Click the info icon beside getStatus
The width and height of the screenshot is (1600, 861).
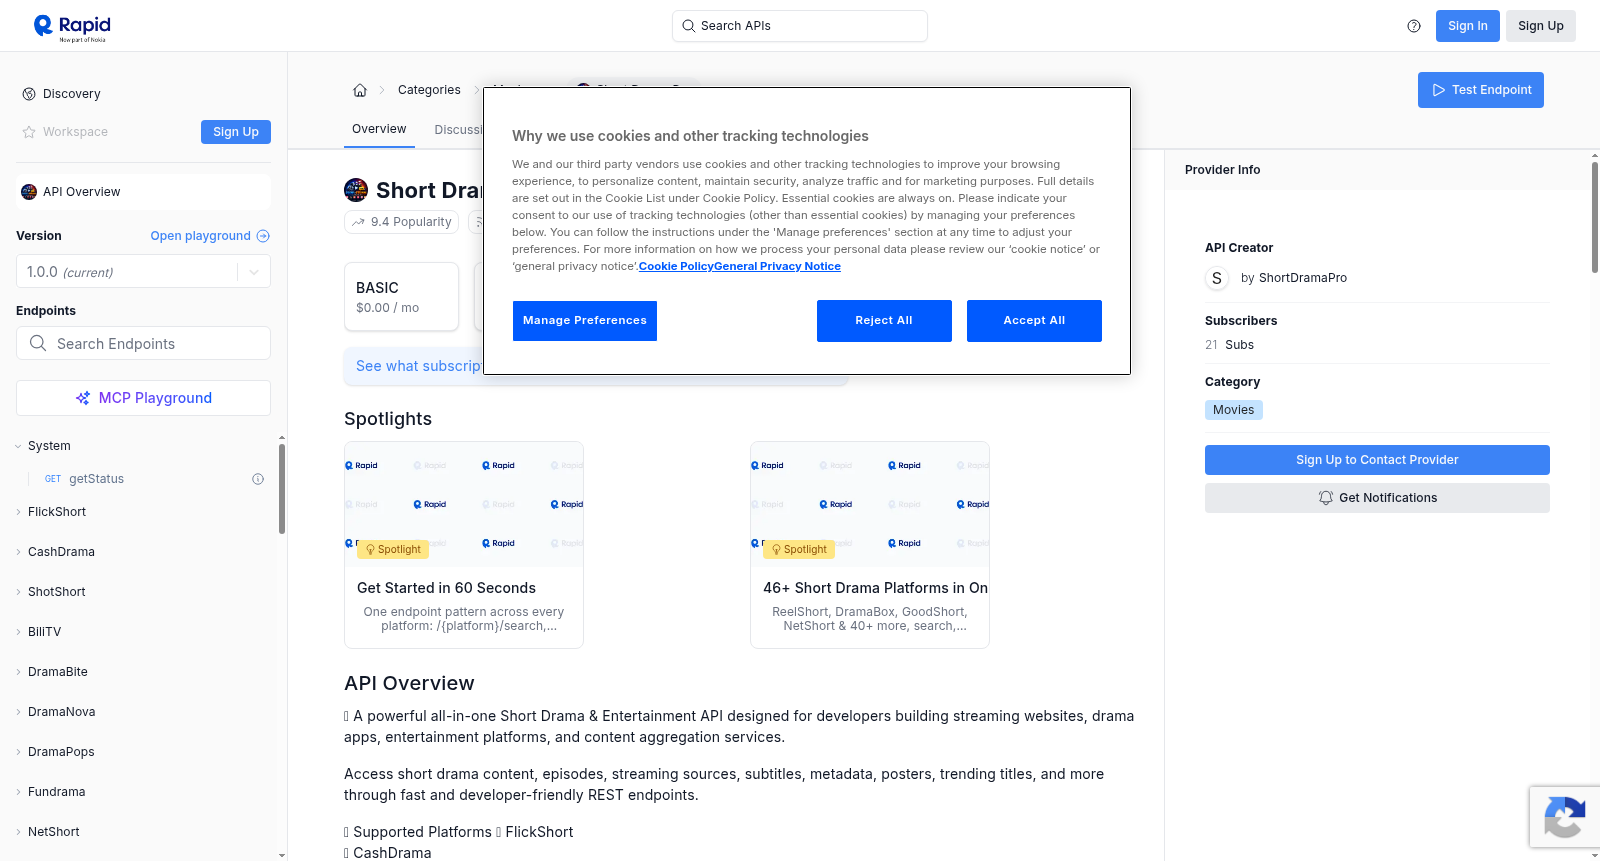258,479
